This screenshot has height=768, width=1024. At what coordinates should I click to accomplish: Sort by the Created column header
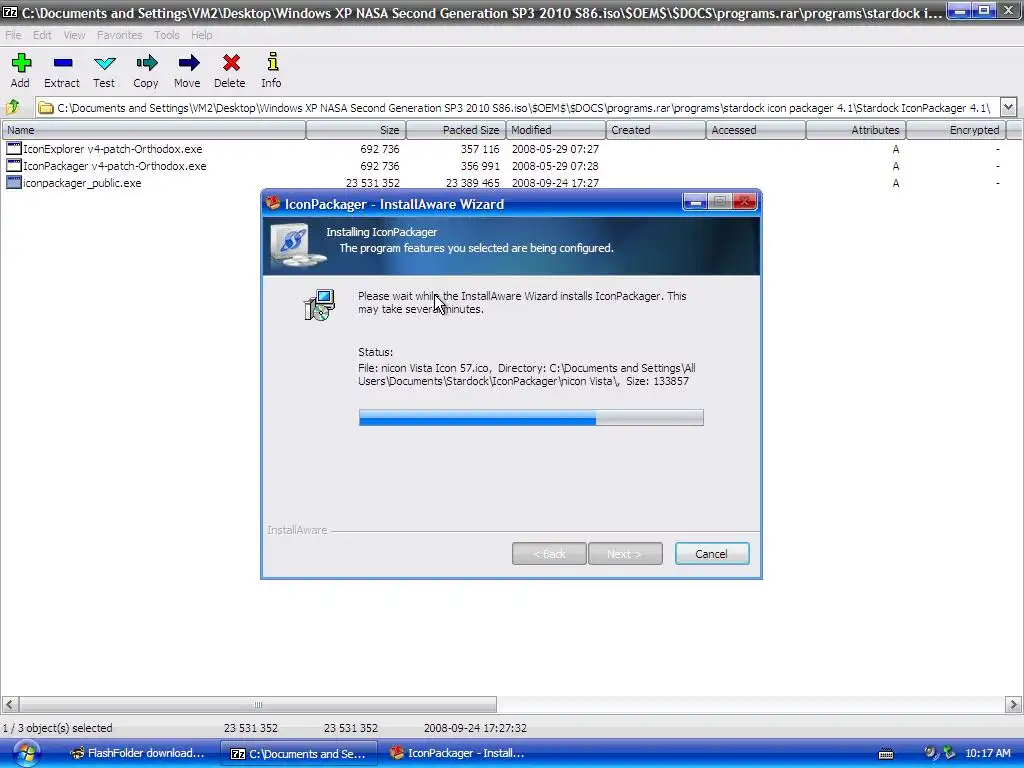(x=656, y=130)
